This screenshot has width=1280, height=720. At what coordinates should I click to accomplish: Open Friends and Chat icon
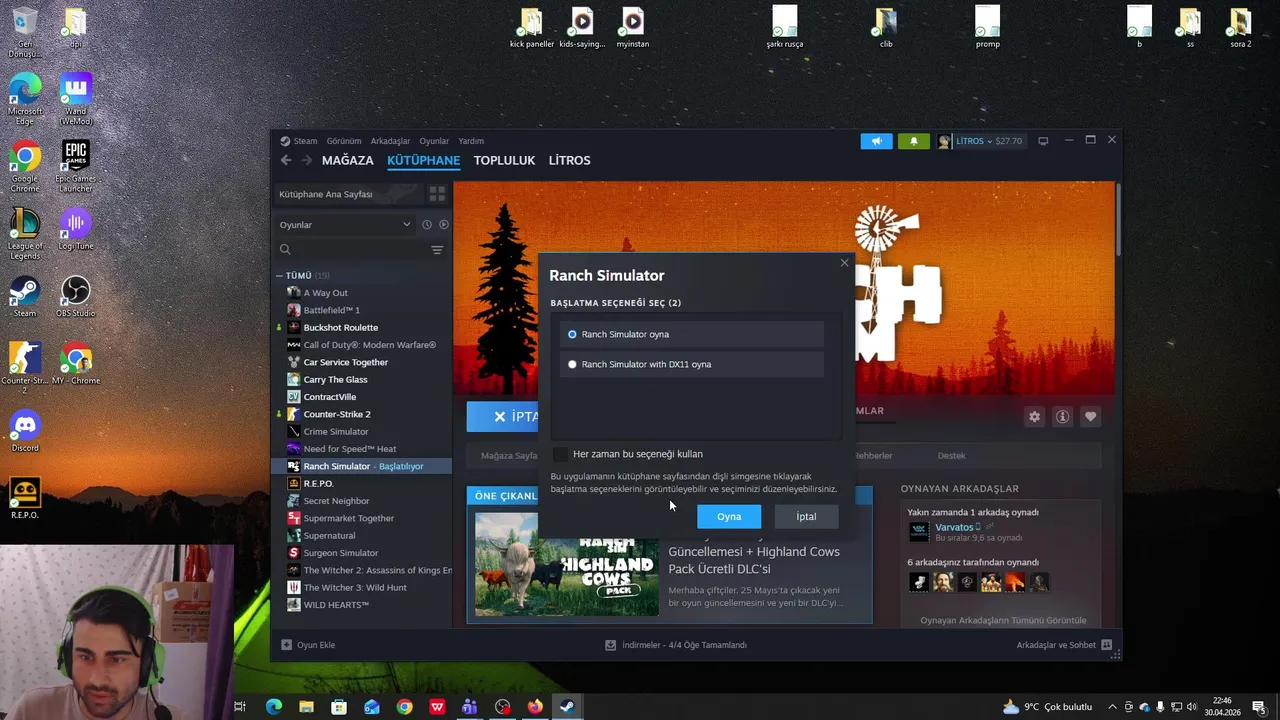click(x=1107, y=645)
